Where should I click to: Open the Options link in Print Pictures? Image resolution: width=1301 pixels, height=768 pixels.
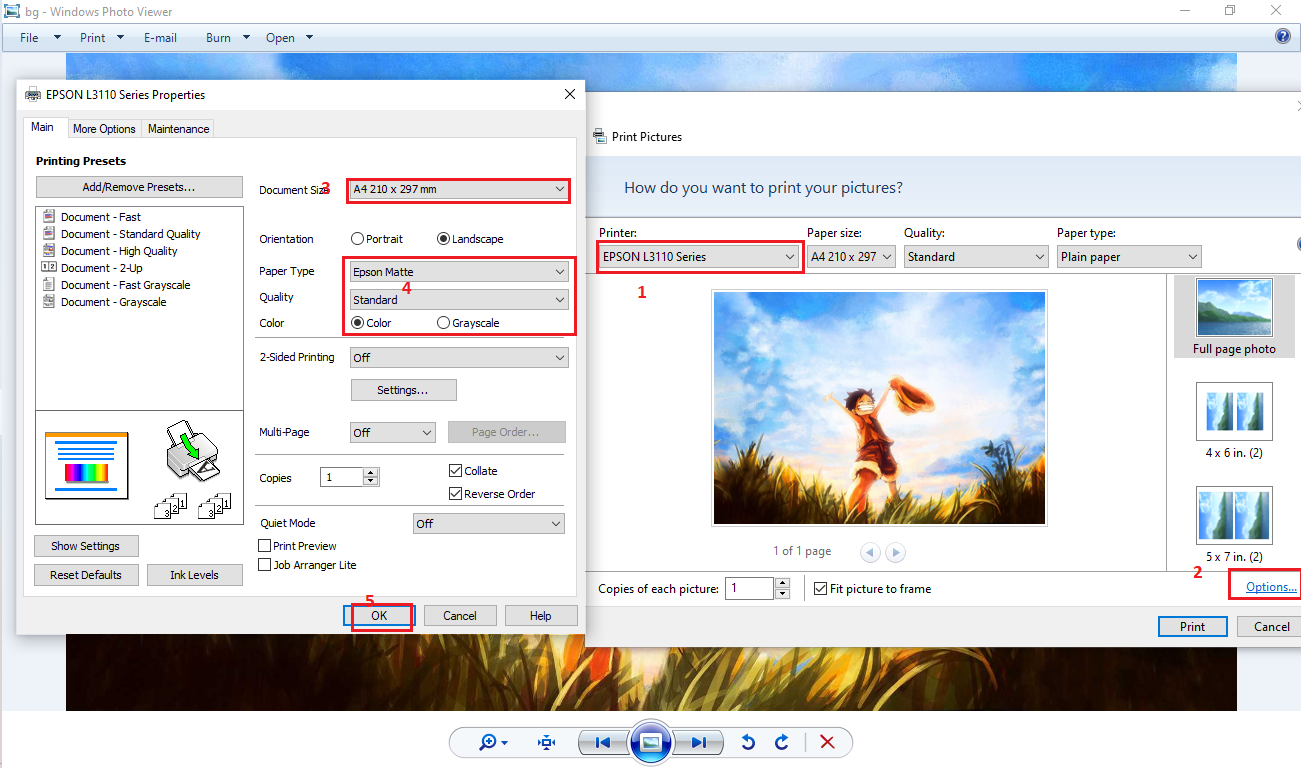click(1271, 587)
